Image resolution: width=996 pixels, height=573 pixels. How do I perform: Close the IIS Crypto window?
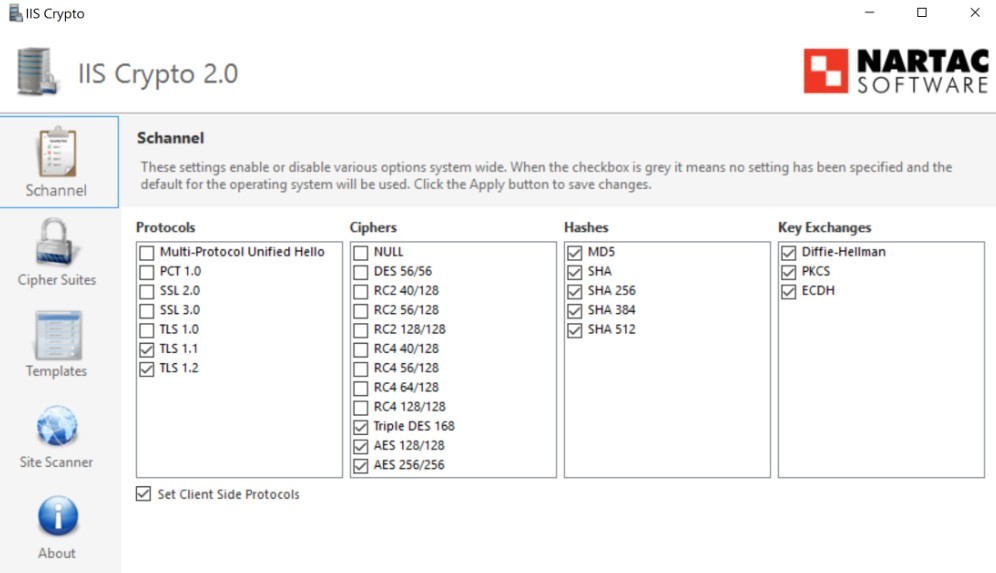974,13
